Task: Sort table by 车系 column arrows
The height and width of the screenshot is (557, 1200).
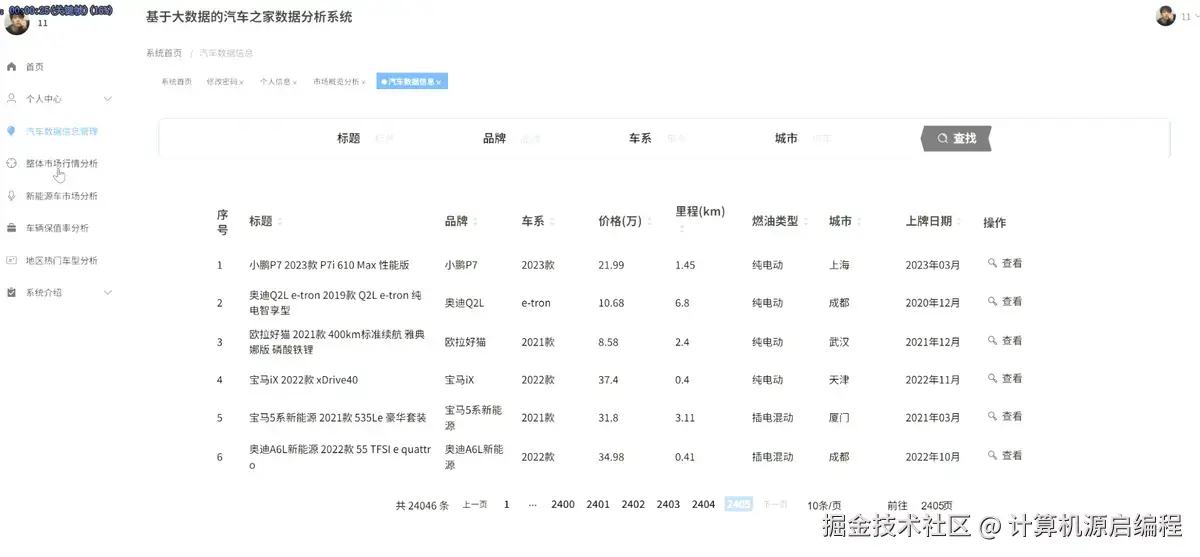Action: [x=552, y=222]
